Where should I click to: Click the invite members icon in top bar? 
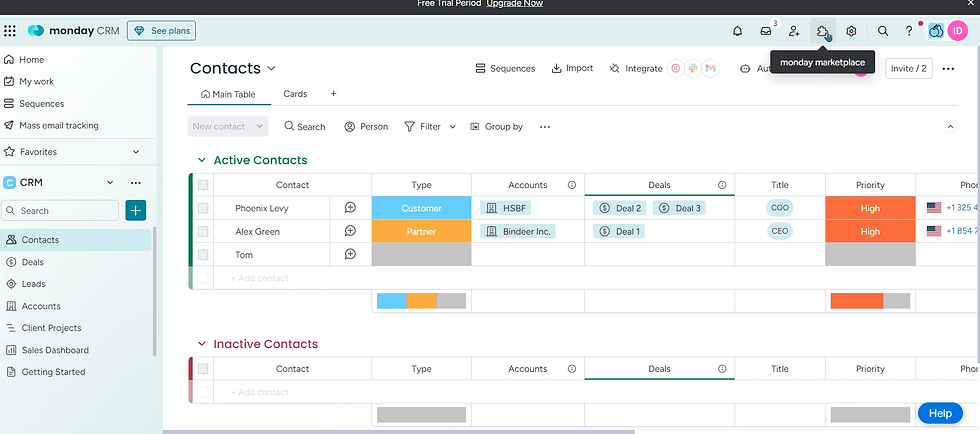point(794,31)
